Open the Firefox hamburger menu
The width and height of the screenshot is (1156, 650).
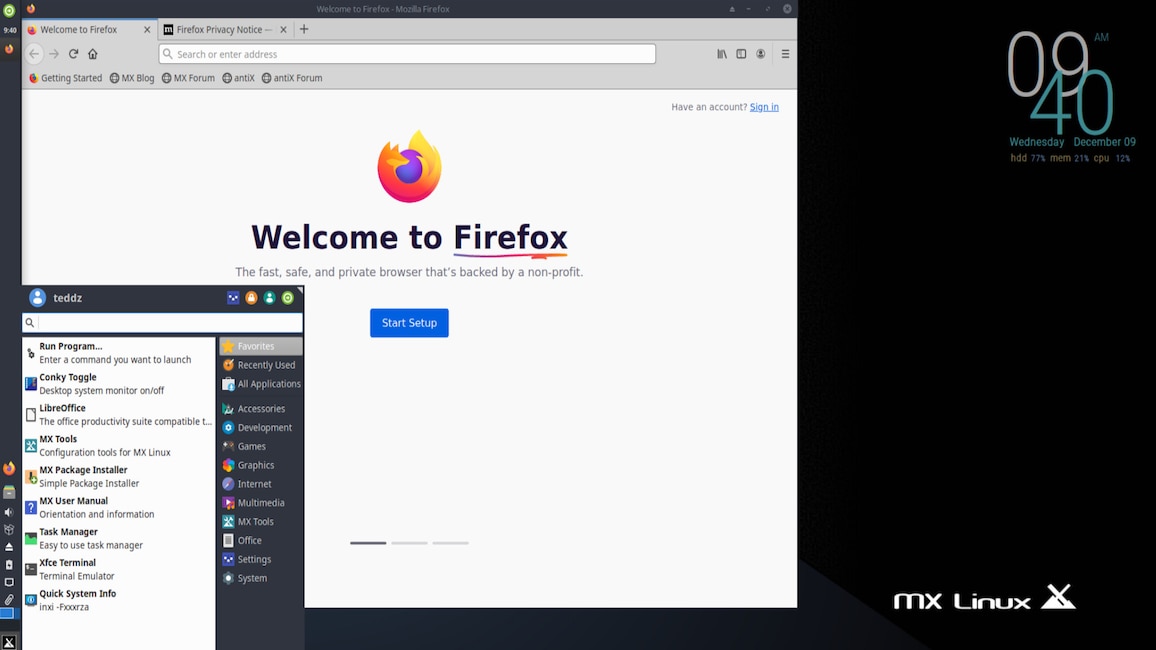click(x=785, y=53)
